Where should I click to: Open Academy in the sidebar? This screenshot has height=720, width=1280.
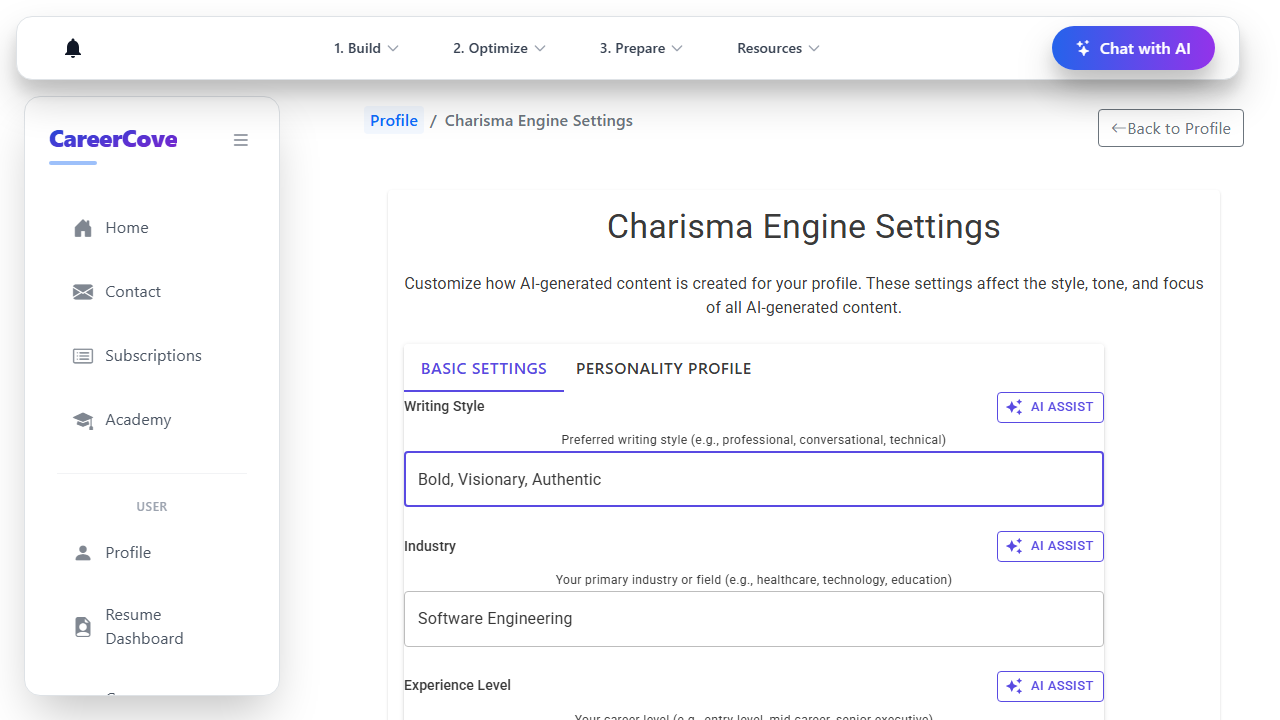(x=152, y=420)
